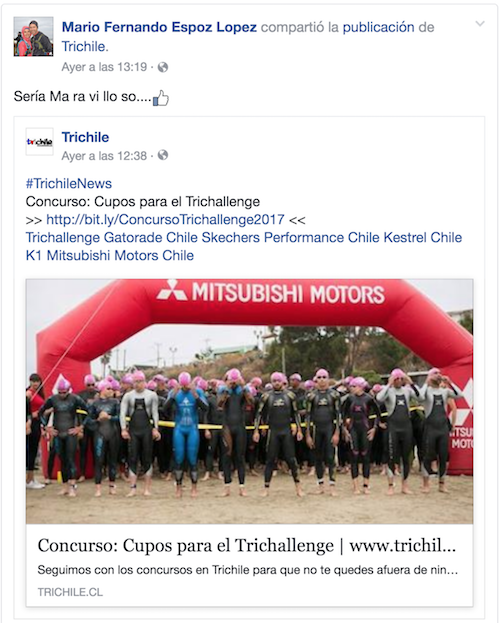The height and width of the screenshot is (623, 500).
Task: Open the triathlon swimmers preview photo
Action: pos(250,401)
